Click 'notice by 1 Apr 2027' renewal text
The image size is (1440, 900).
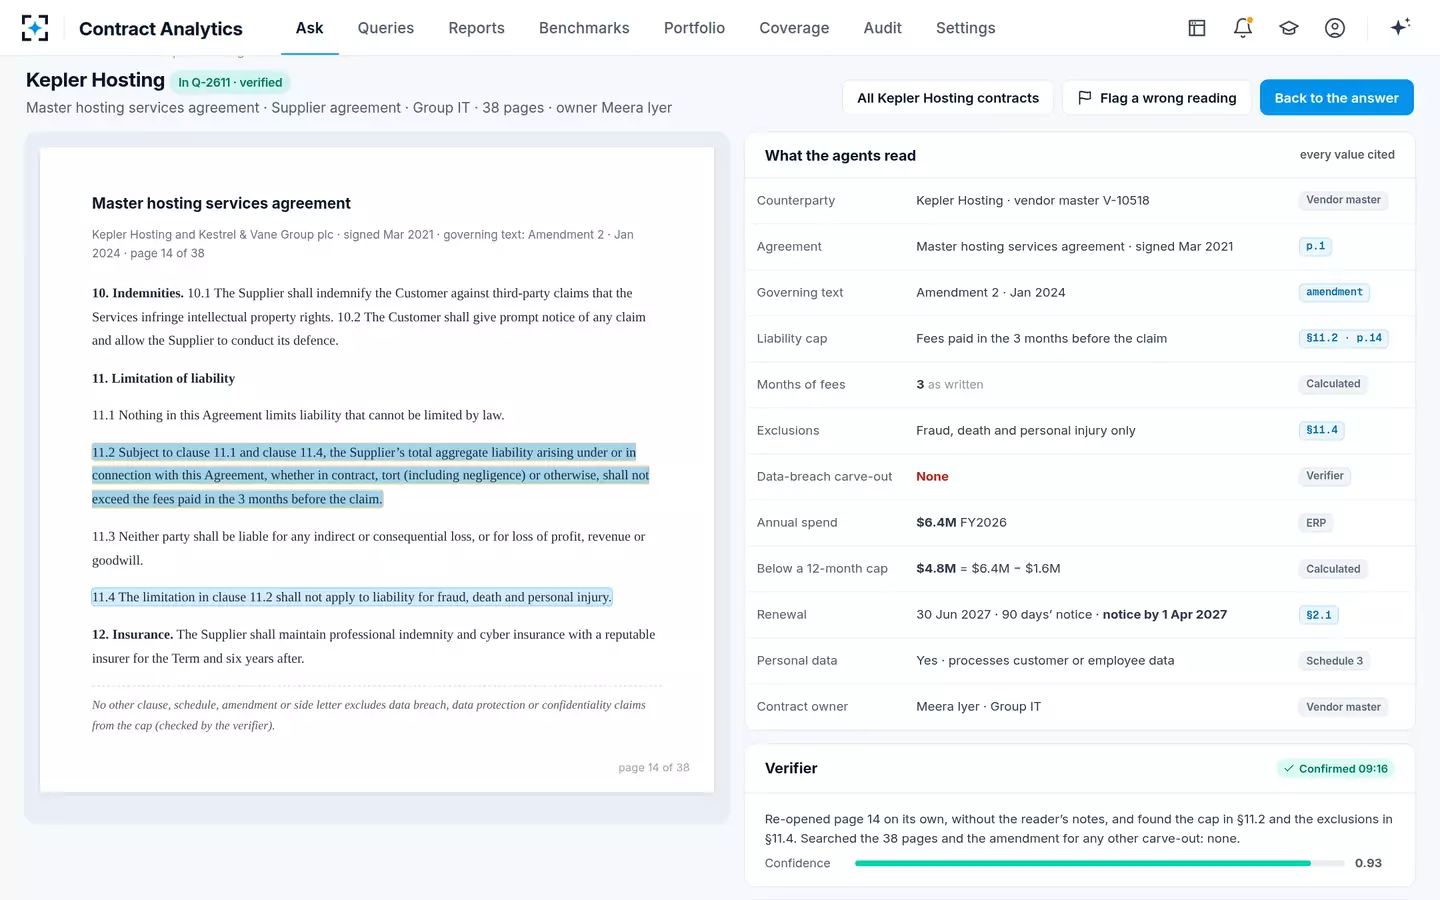[x=1165, y=615]
